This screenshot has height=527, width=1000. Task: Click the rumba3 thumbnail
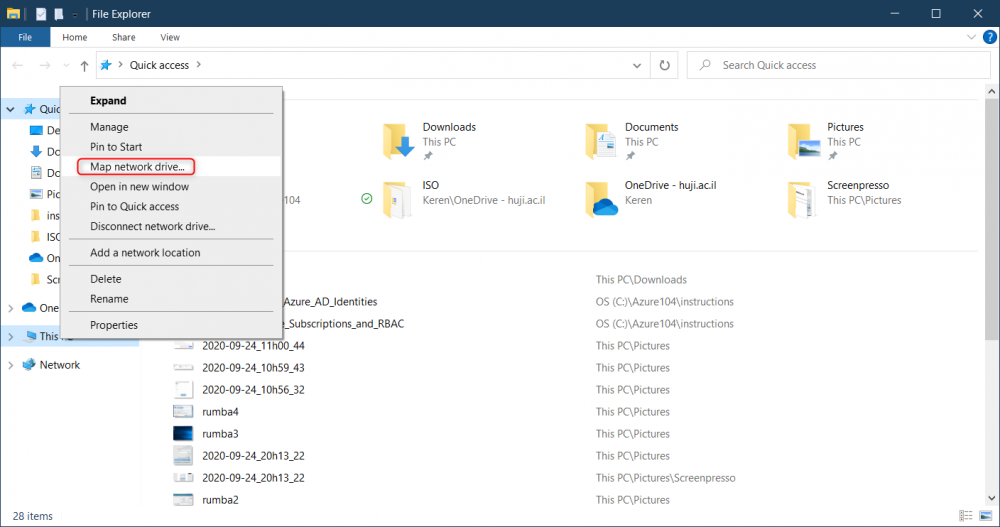pyautogui.click(x=183, y=433)
